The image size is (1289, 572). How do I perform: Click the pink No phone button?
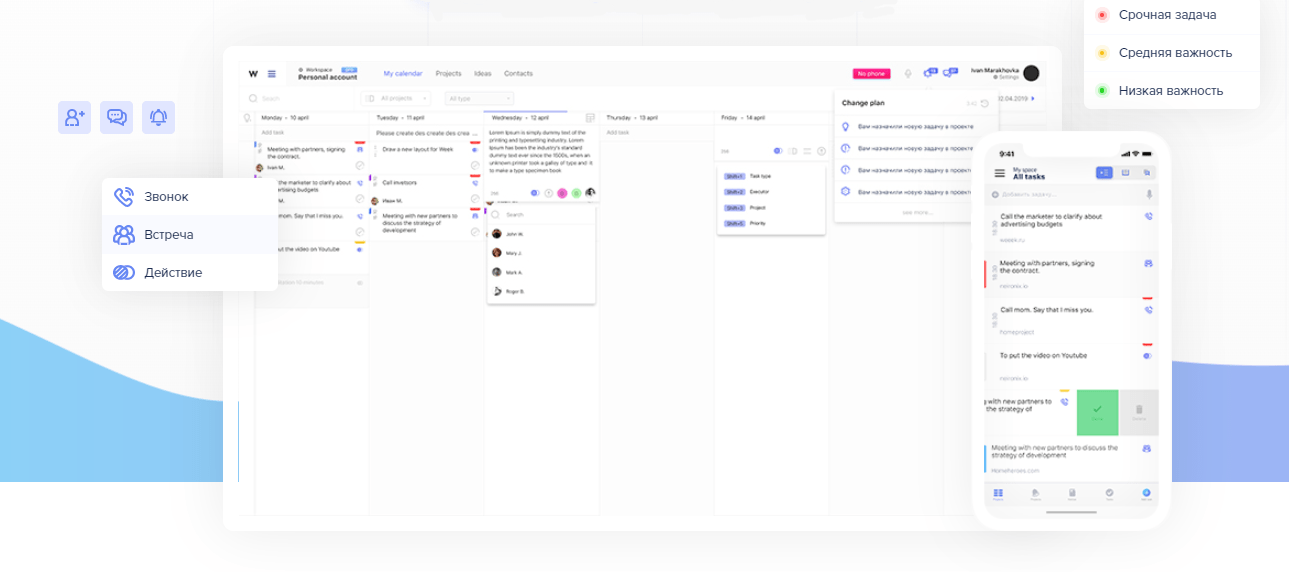[870, 73]
